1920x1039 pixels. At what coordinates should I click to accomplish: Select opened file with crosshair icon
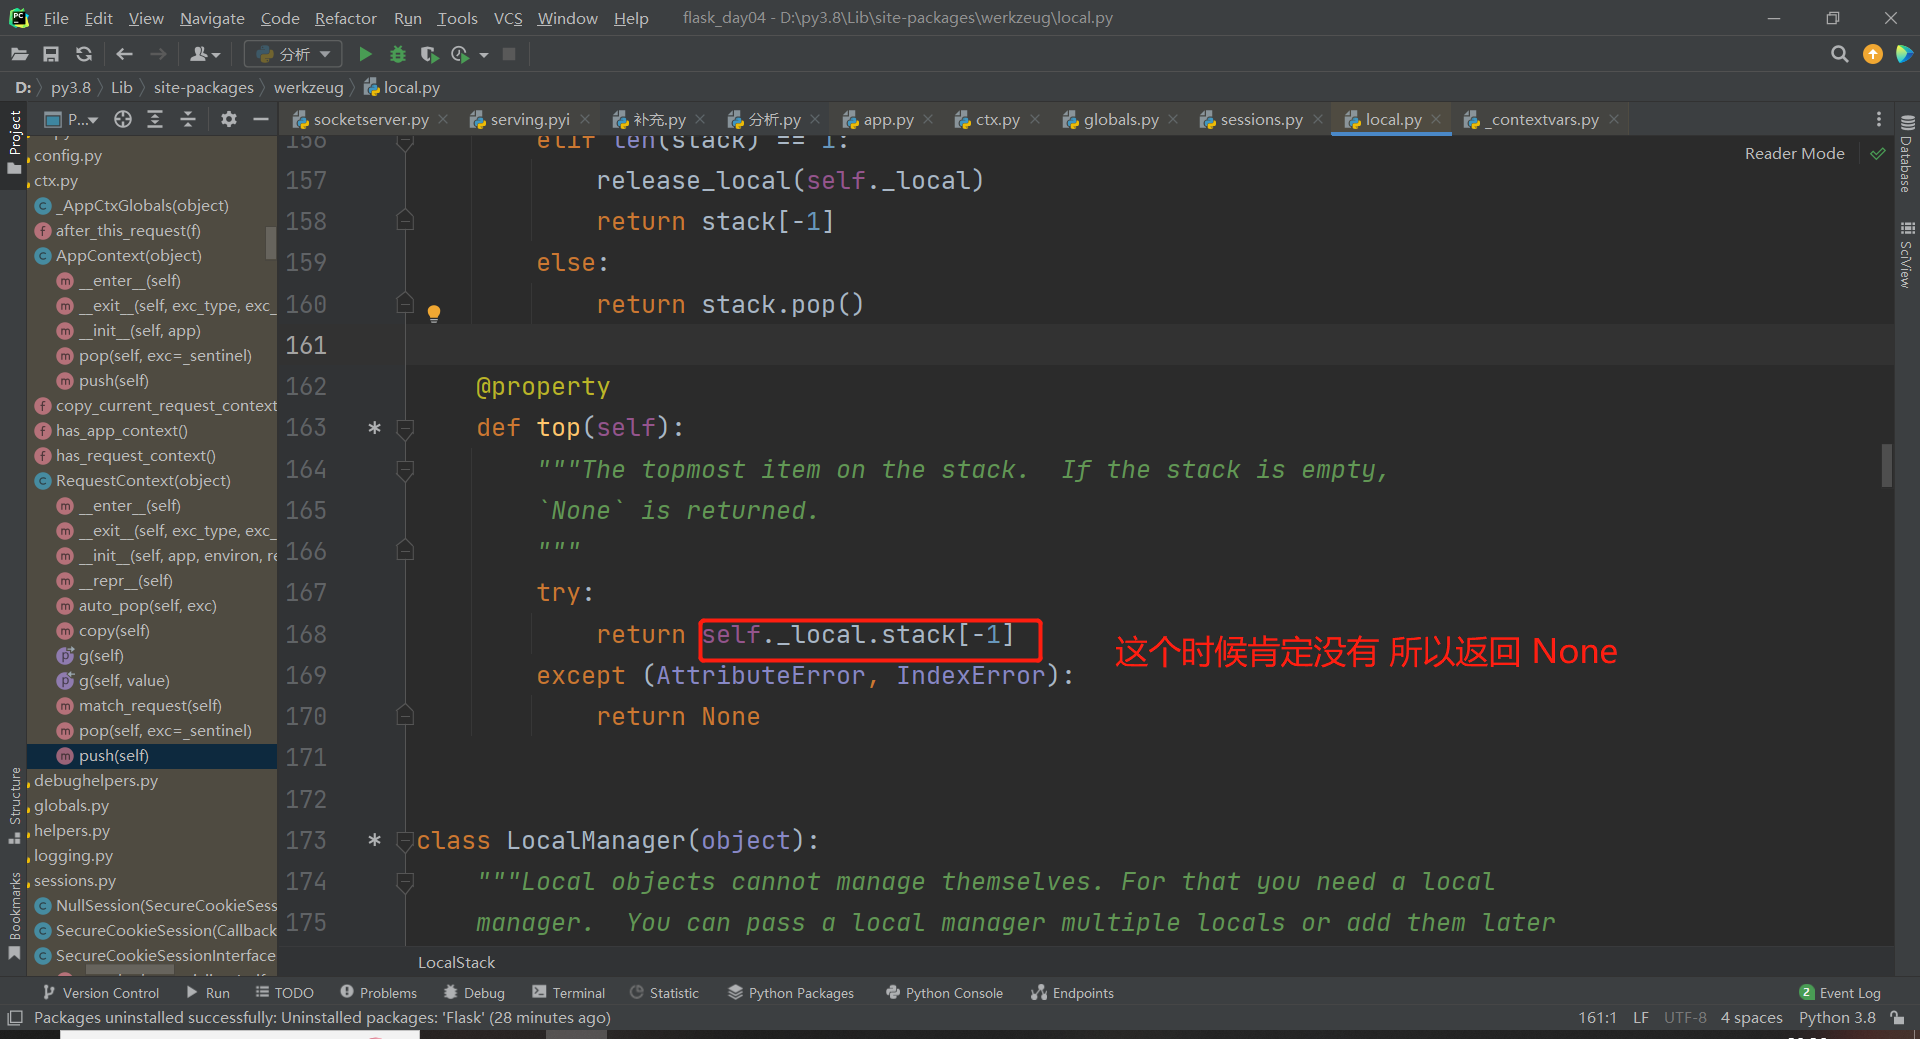pos(122,120)
